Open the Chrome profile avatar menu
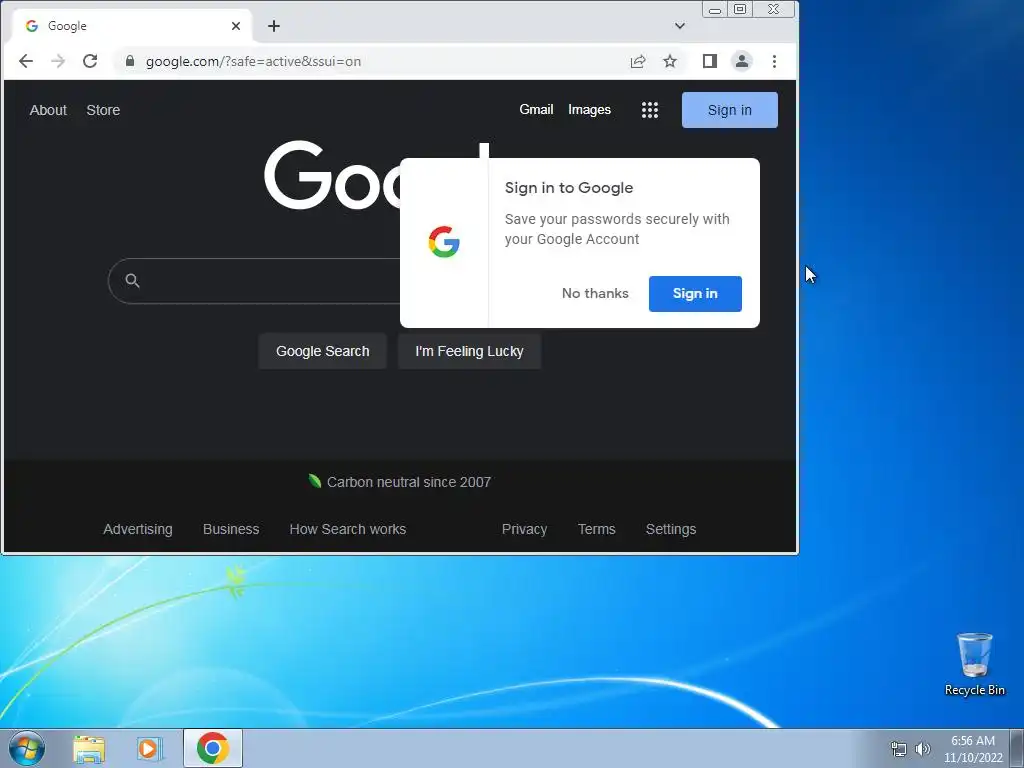1024x768 pixels. [742, 61]
